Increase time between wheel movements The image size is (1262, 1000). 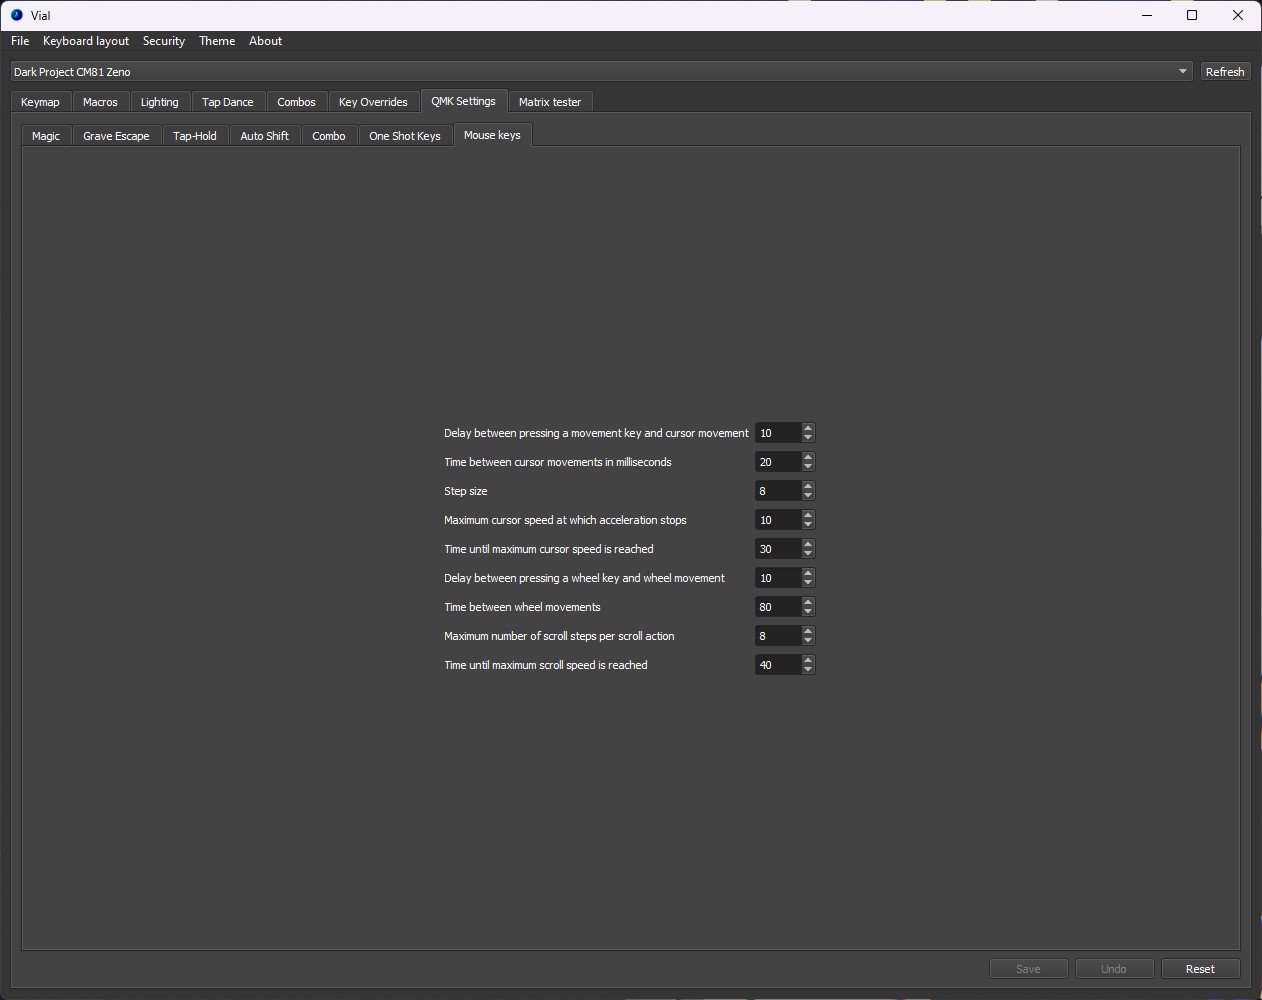tap(808, 602)
